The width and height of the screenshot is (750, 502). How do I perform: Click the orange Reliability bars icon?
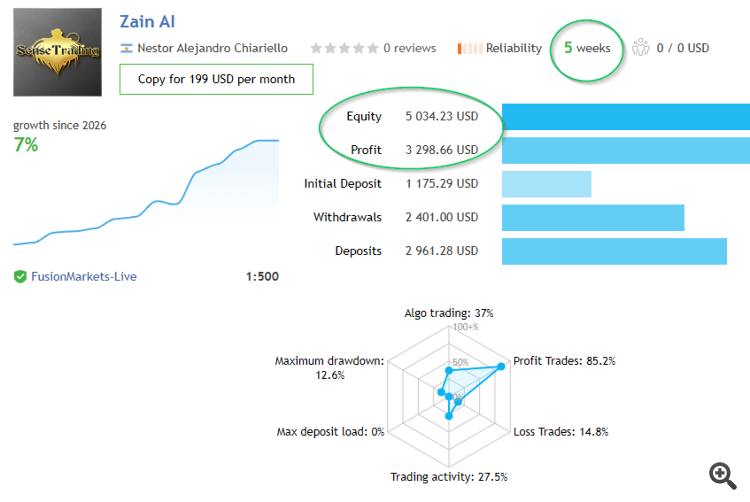click(x=469, y=48)
